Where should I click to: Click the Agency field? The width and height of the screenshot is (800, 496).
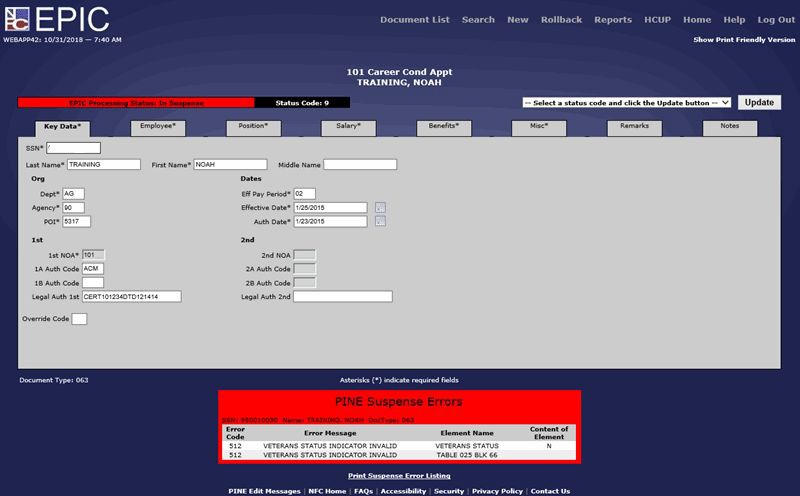coord(73,208)
